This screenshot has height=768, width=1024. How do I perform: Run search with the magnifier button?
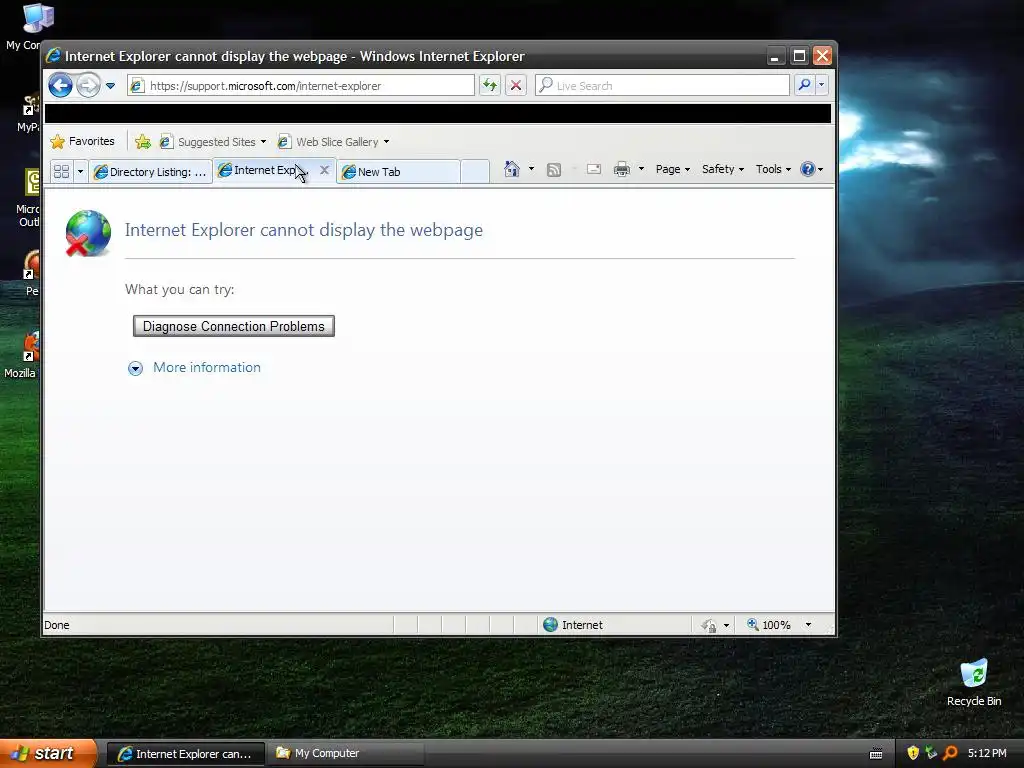(805, 85)
